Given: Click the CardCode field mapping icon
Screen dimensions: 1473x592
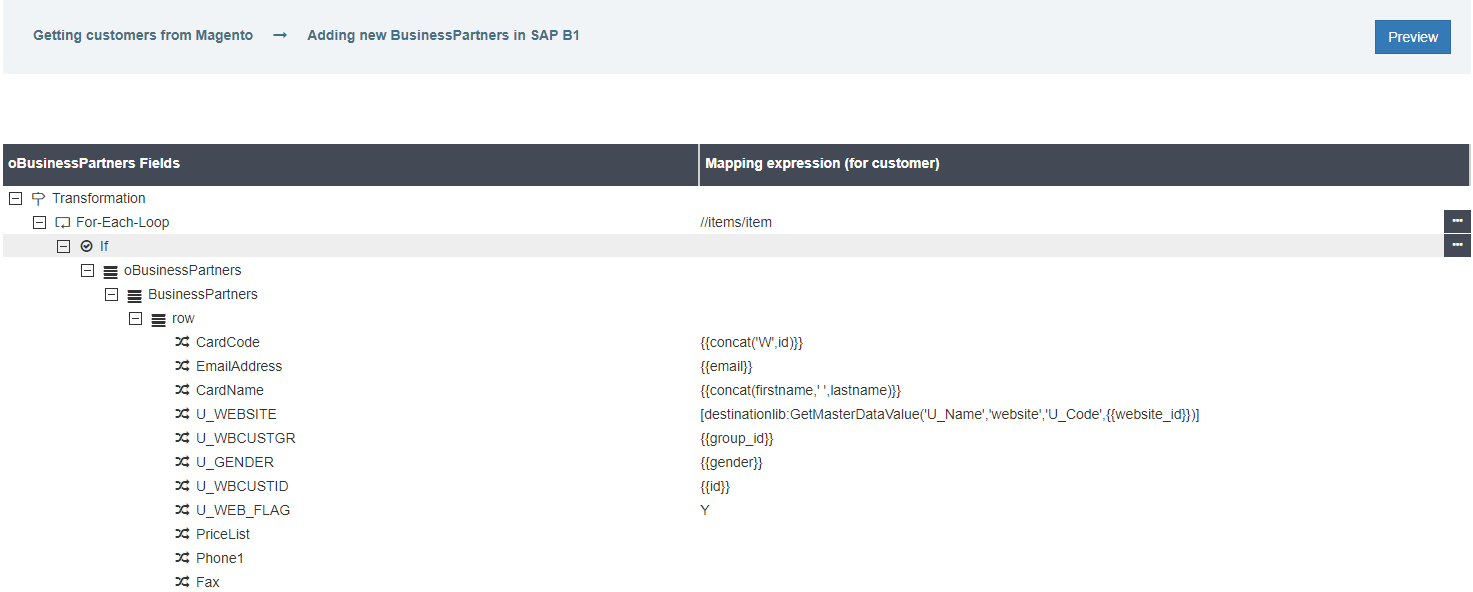Looking at the screenshot, I should tap(182, 342).
